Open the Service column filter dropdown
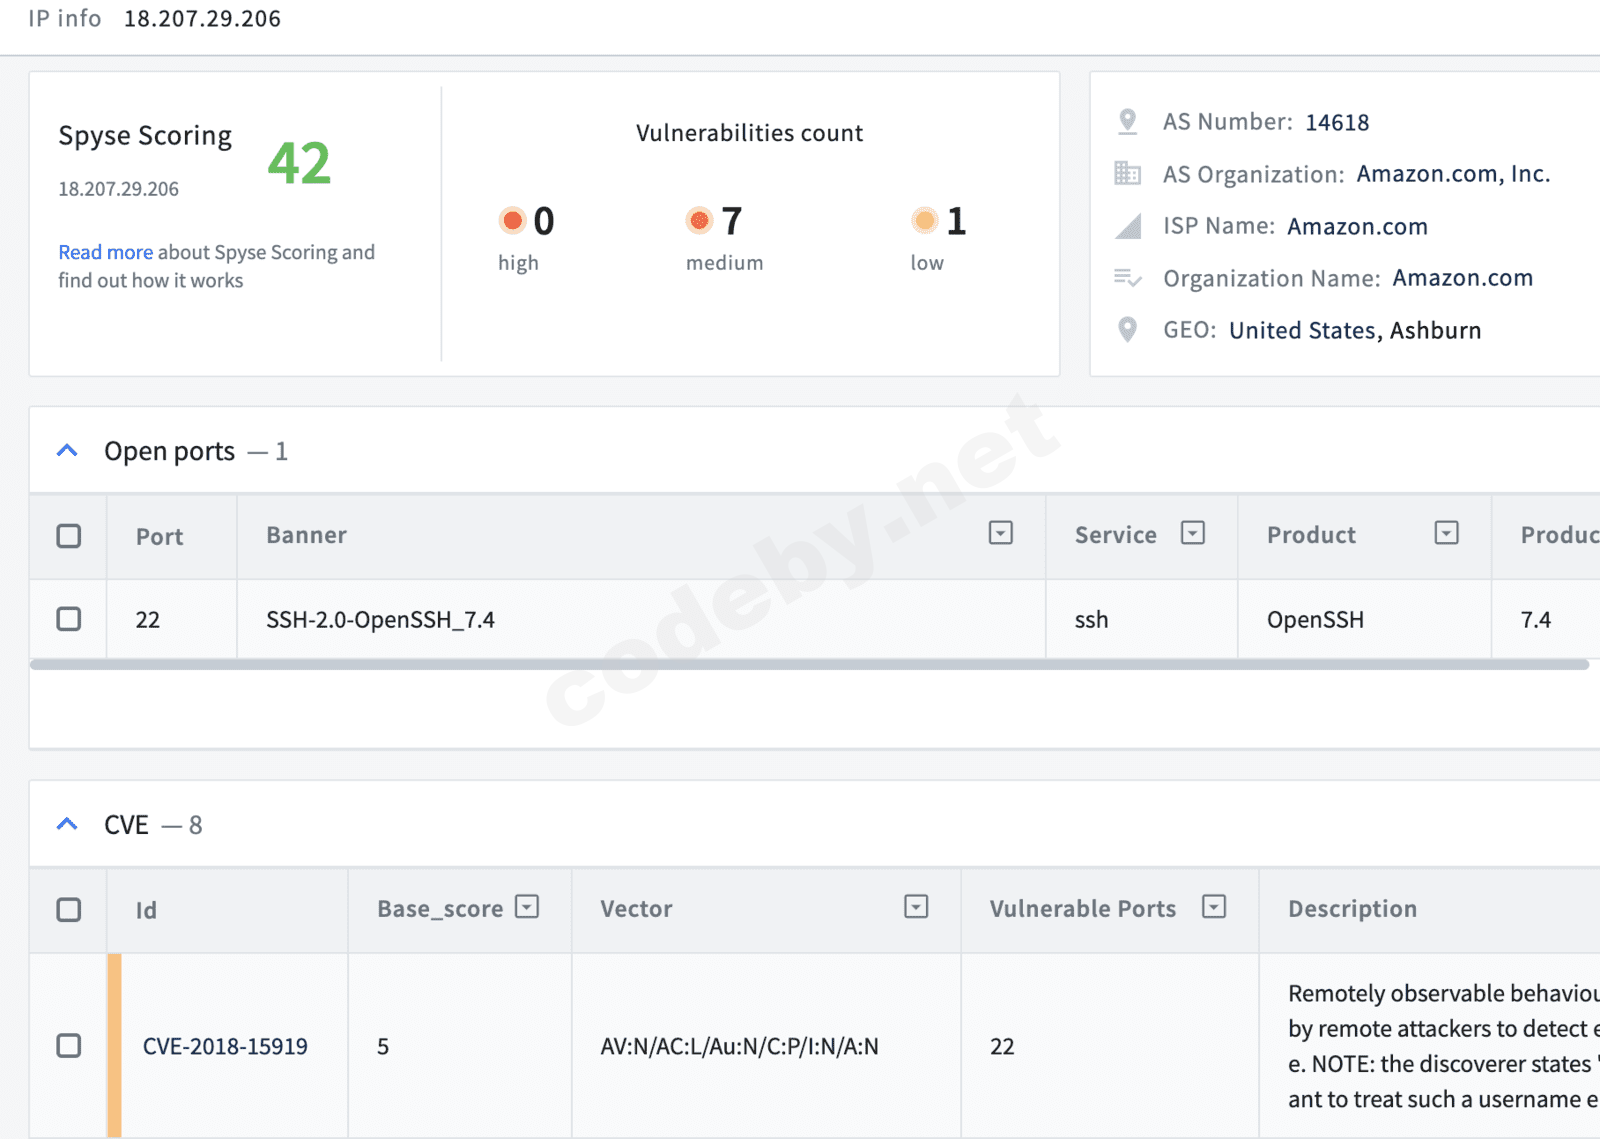The height and width of the screenshot is (1139, 1600). 1193,533
